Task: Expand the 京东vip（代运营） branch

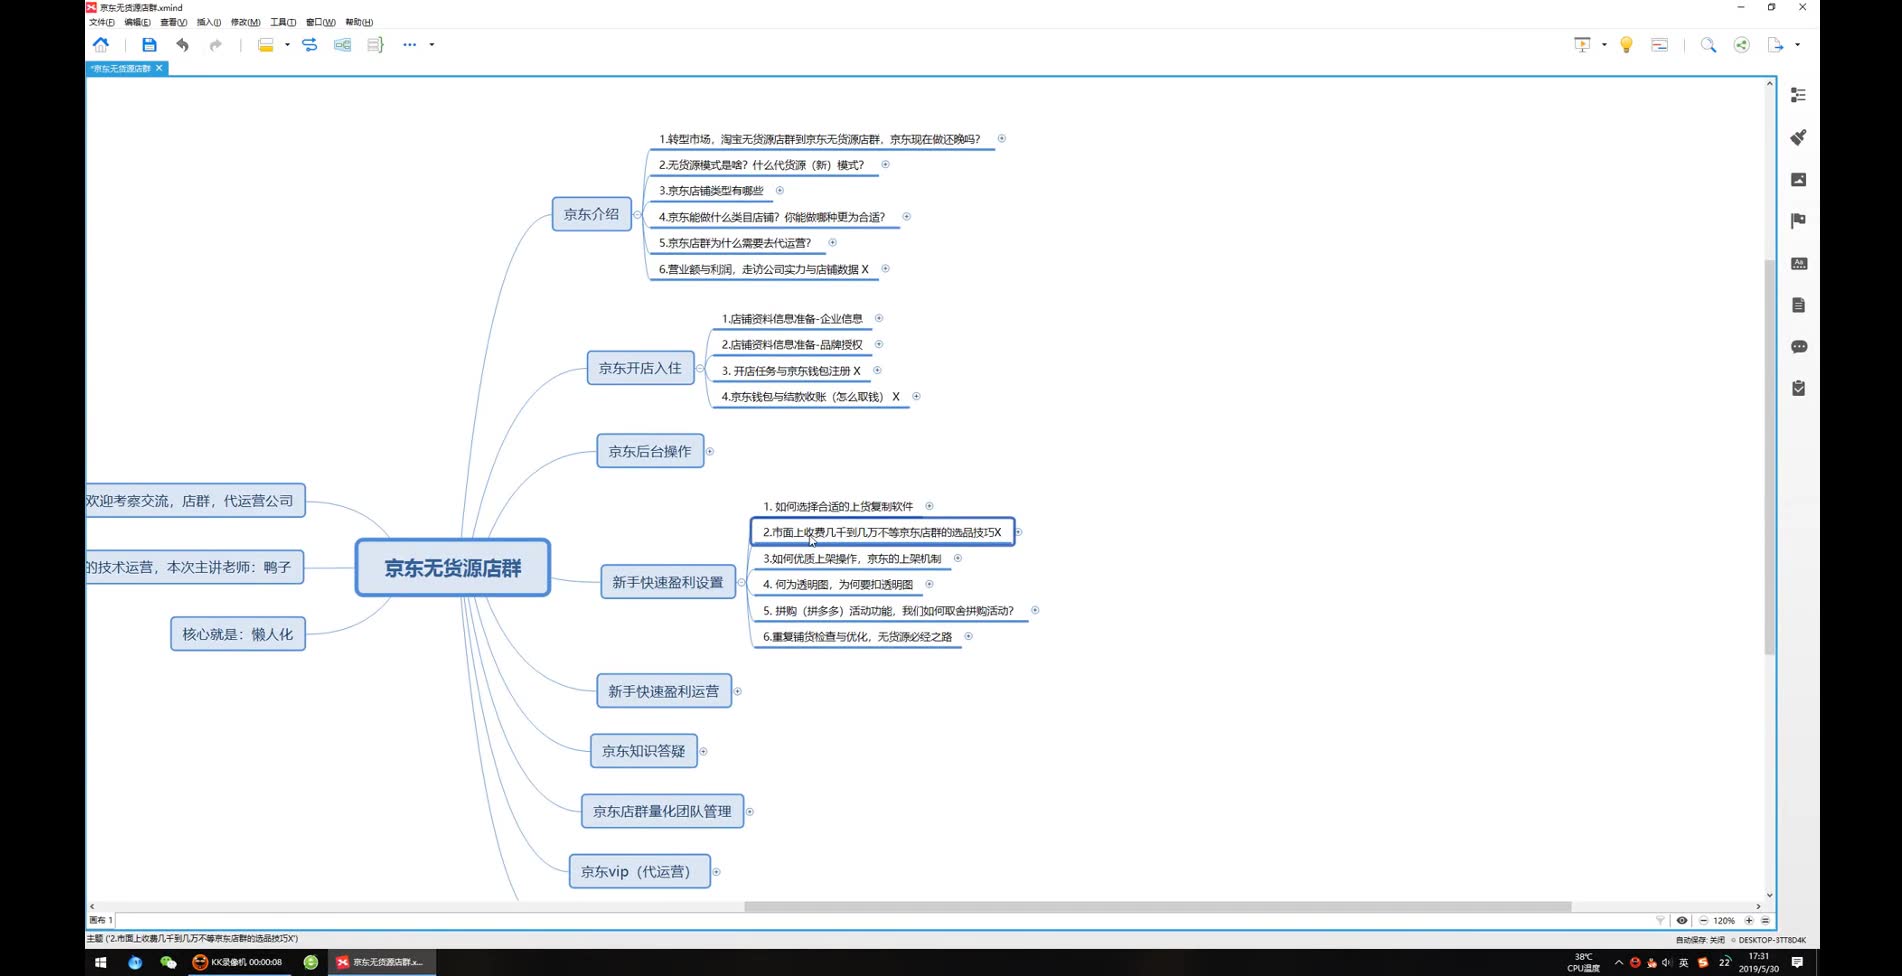Action: (x=716, y=871)
